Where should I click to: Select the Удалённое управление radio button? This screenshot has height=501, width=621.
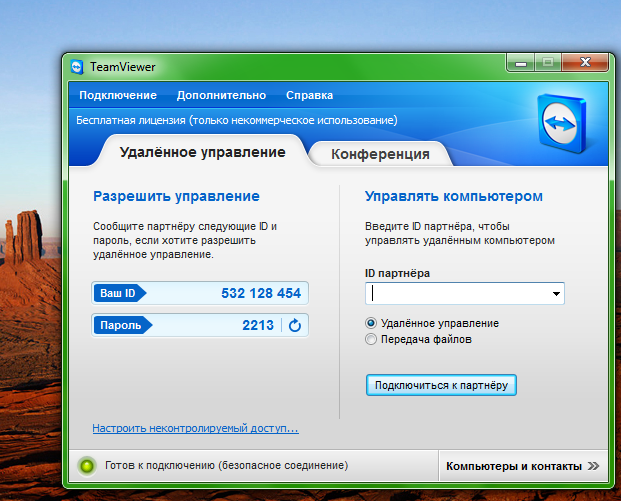click(372, 323)
